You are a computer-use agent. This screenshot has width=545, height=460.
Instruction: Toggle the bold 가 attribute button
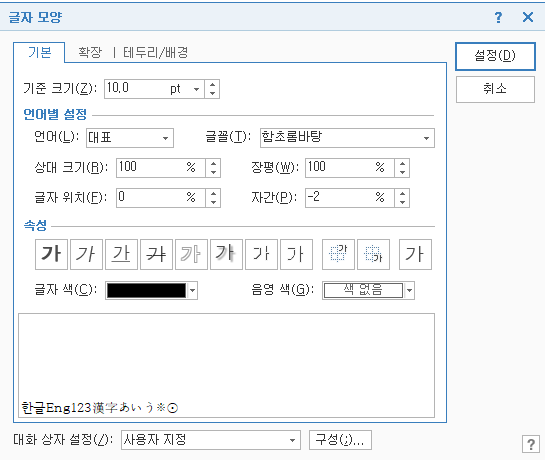pos(51,254)
